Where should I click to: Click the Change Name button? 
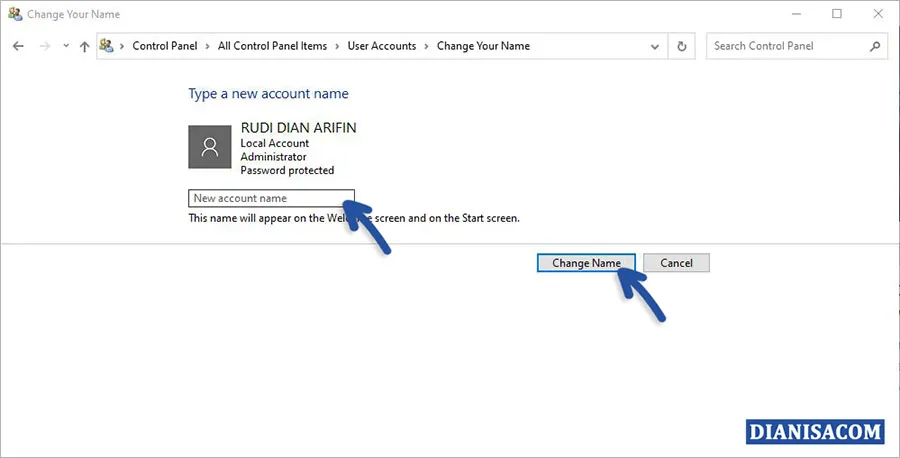pyautogui.click(x=586, y=263)
